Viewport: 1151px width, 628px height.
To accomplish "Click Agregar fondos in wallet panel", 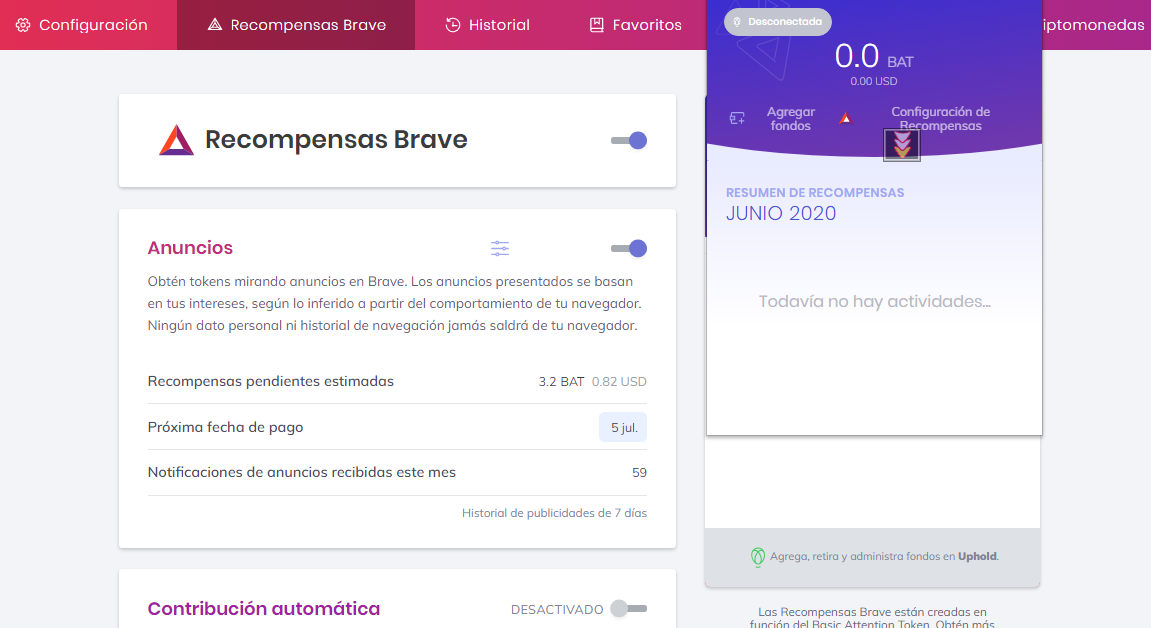I will point(791,119).
